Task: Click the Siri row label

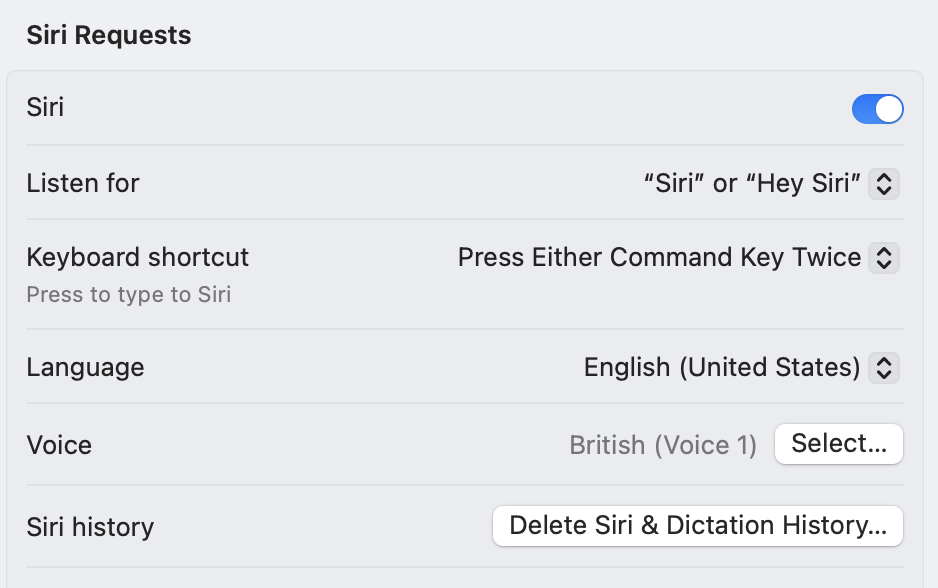Action: pyautogui.click(x=45, y=108)
